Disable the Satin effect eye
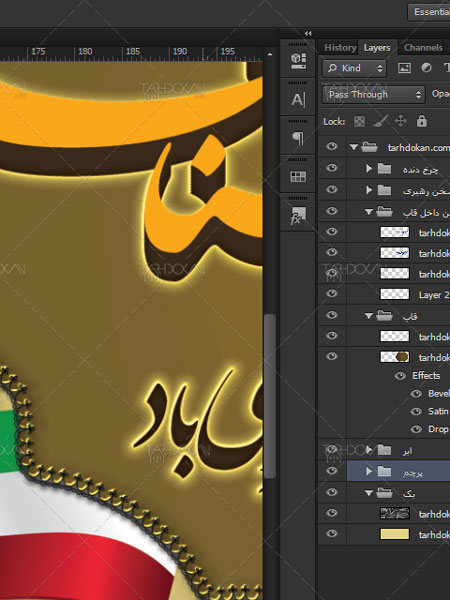 [x=416, y=411]
